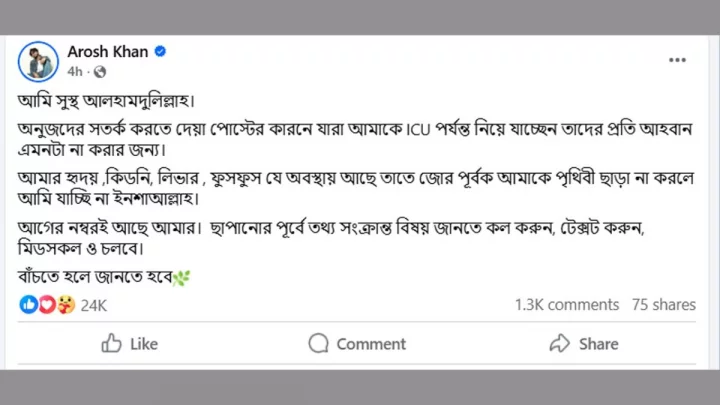Image resolution: width=720 pixels, height=405 pixels.
Task: Click the post's first line of text
Action: coord(106,100)
